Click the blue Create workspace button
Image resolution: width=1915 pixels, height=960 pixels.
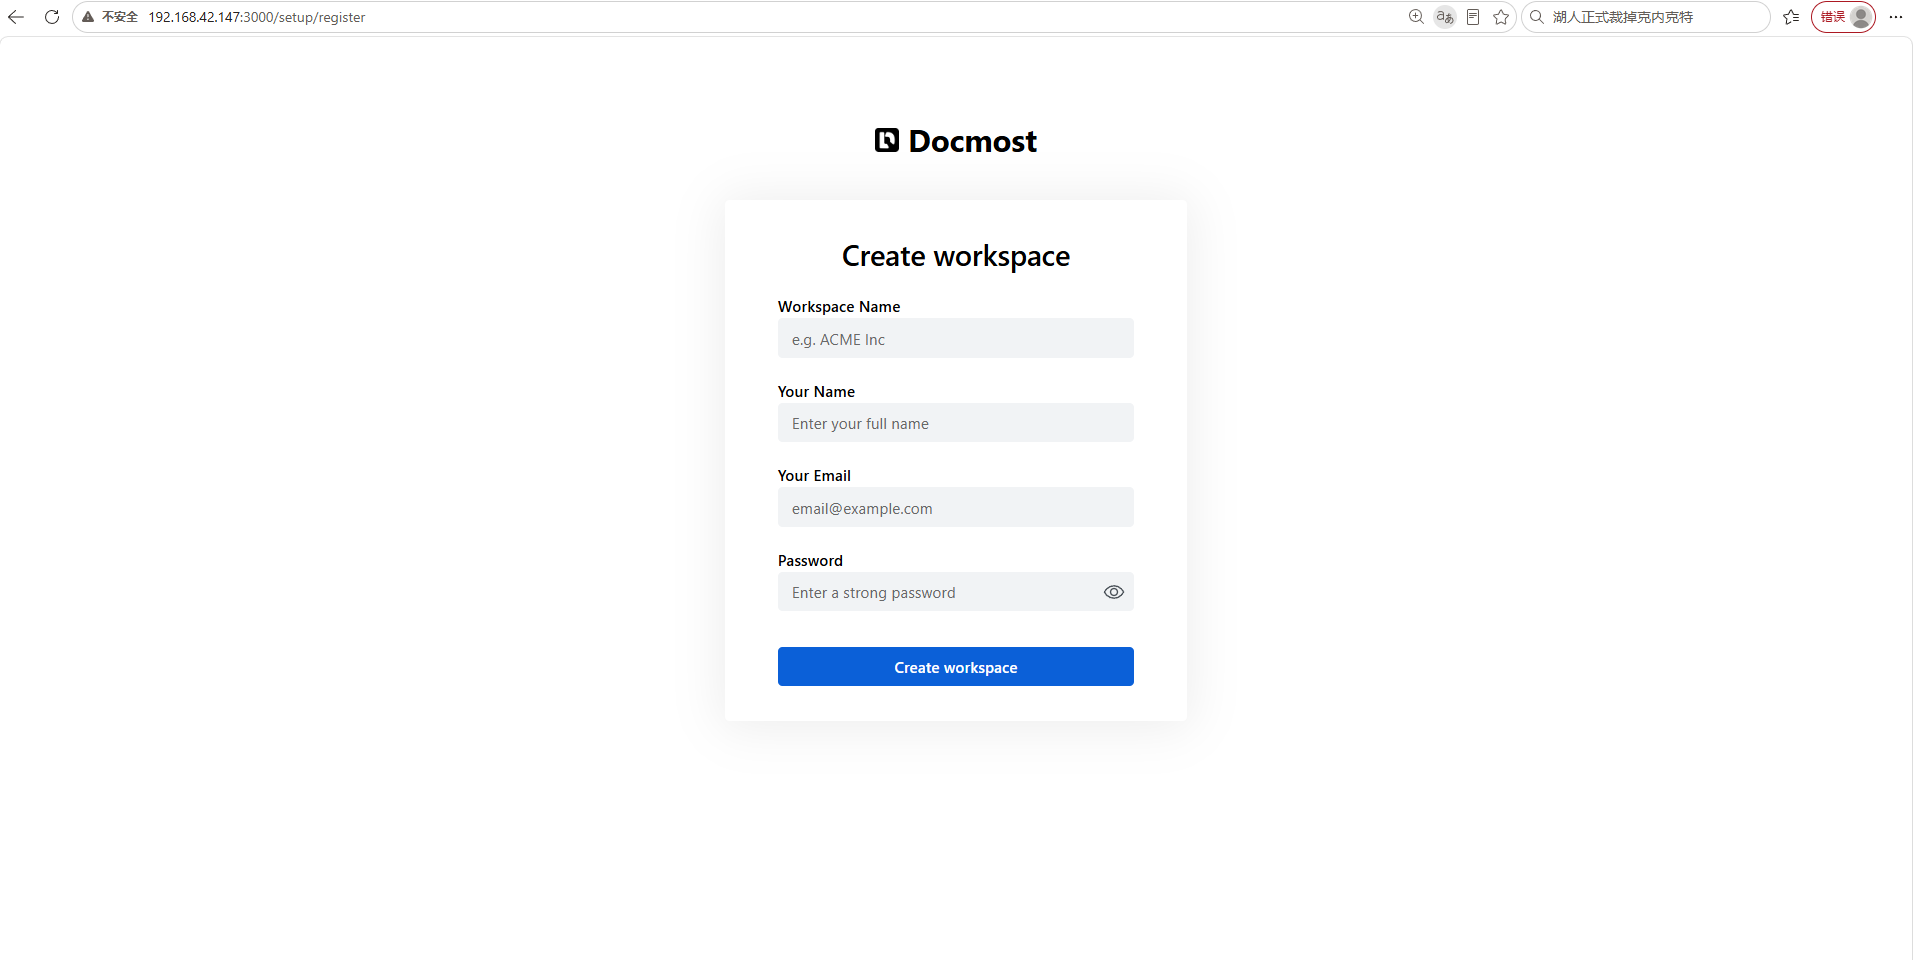[x=956, y=667]
